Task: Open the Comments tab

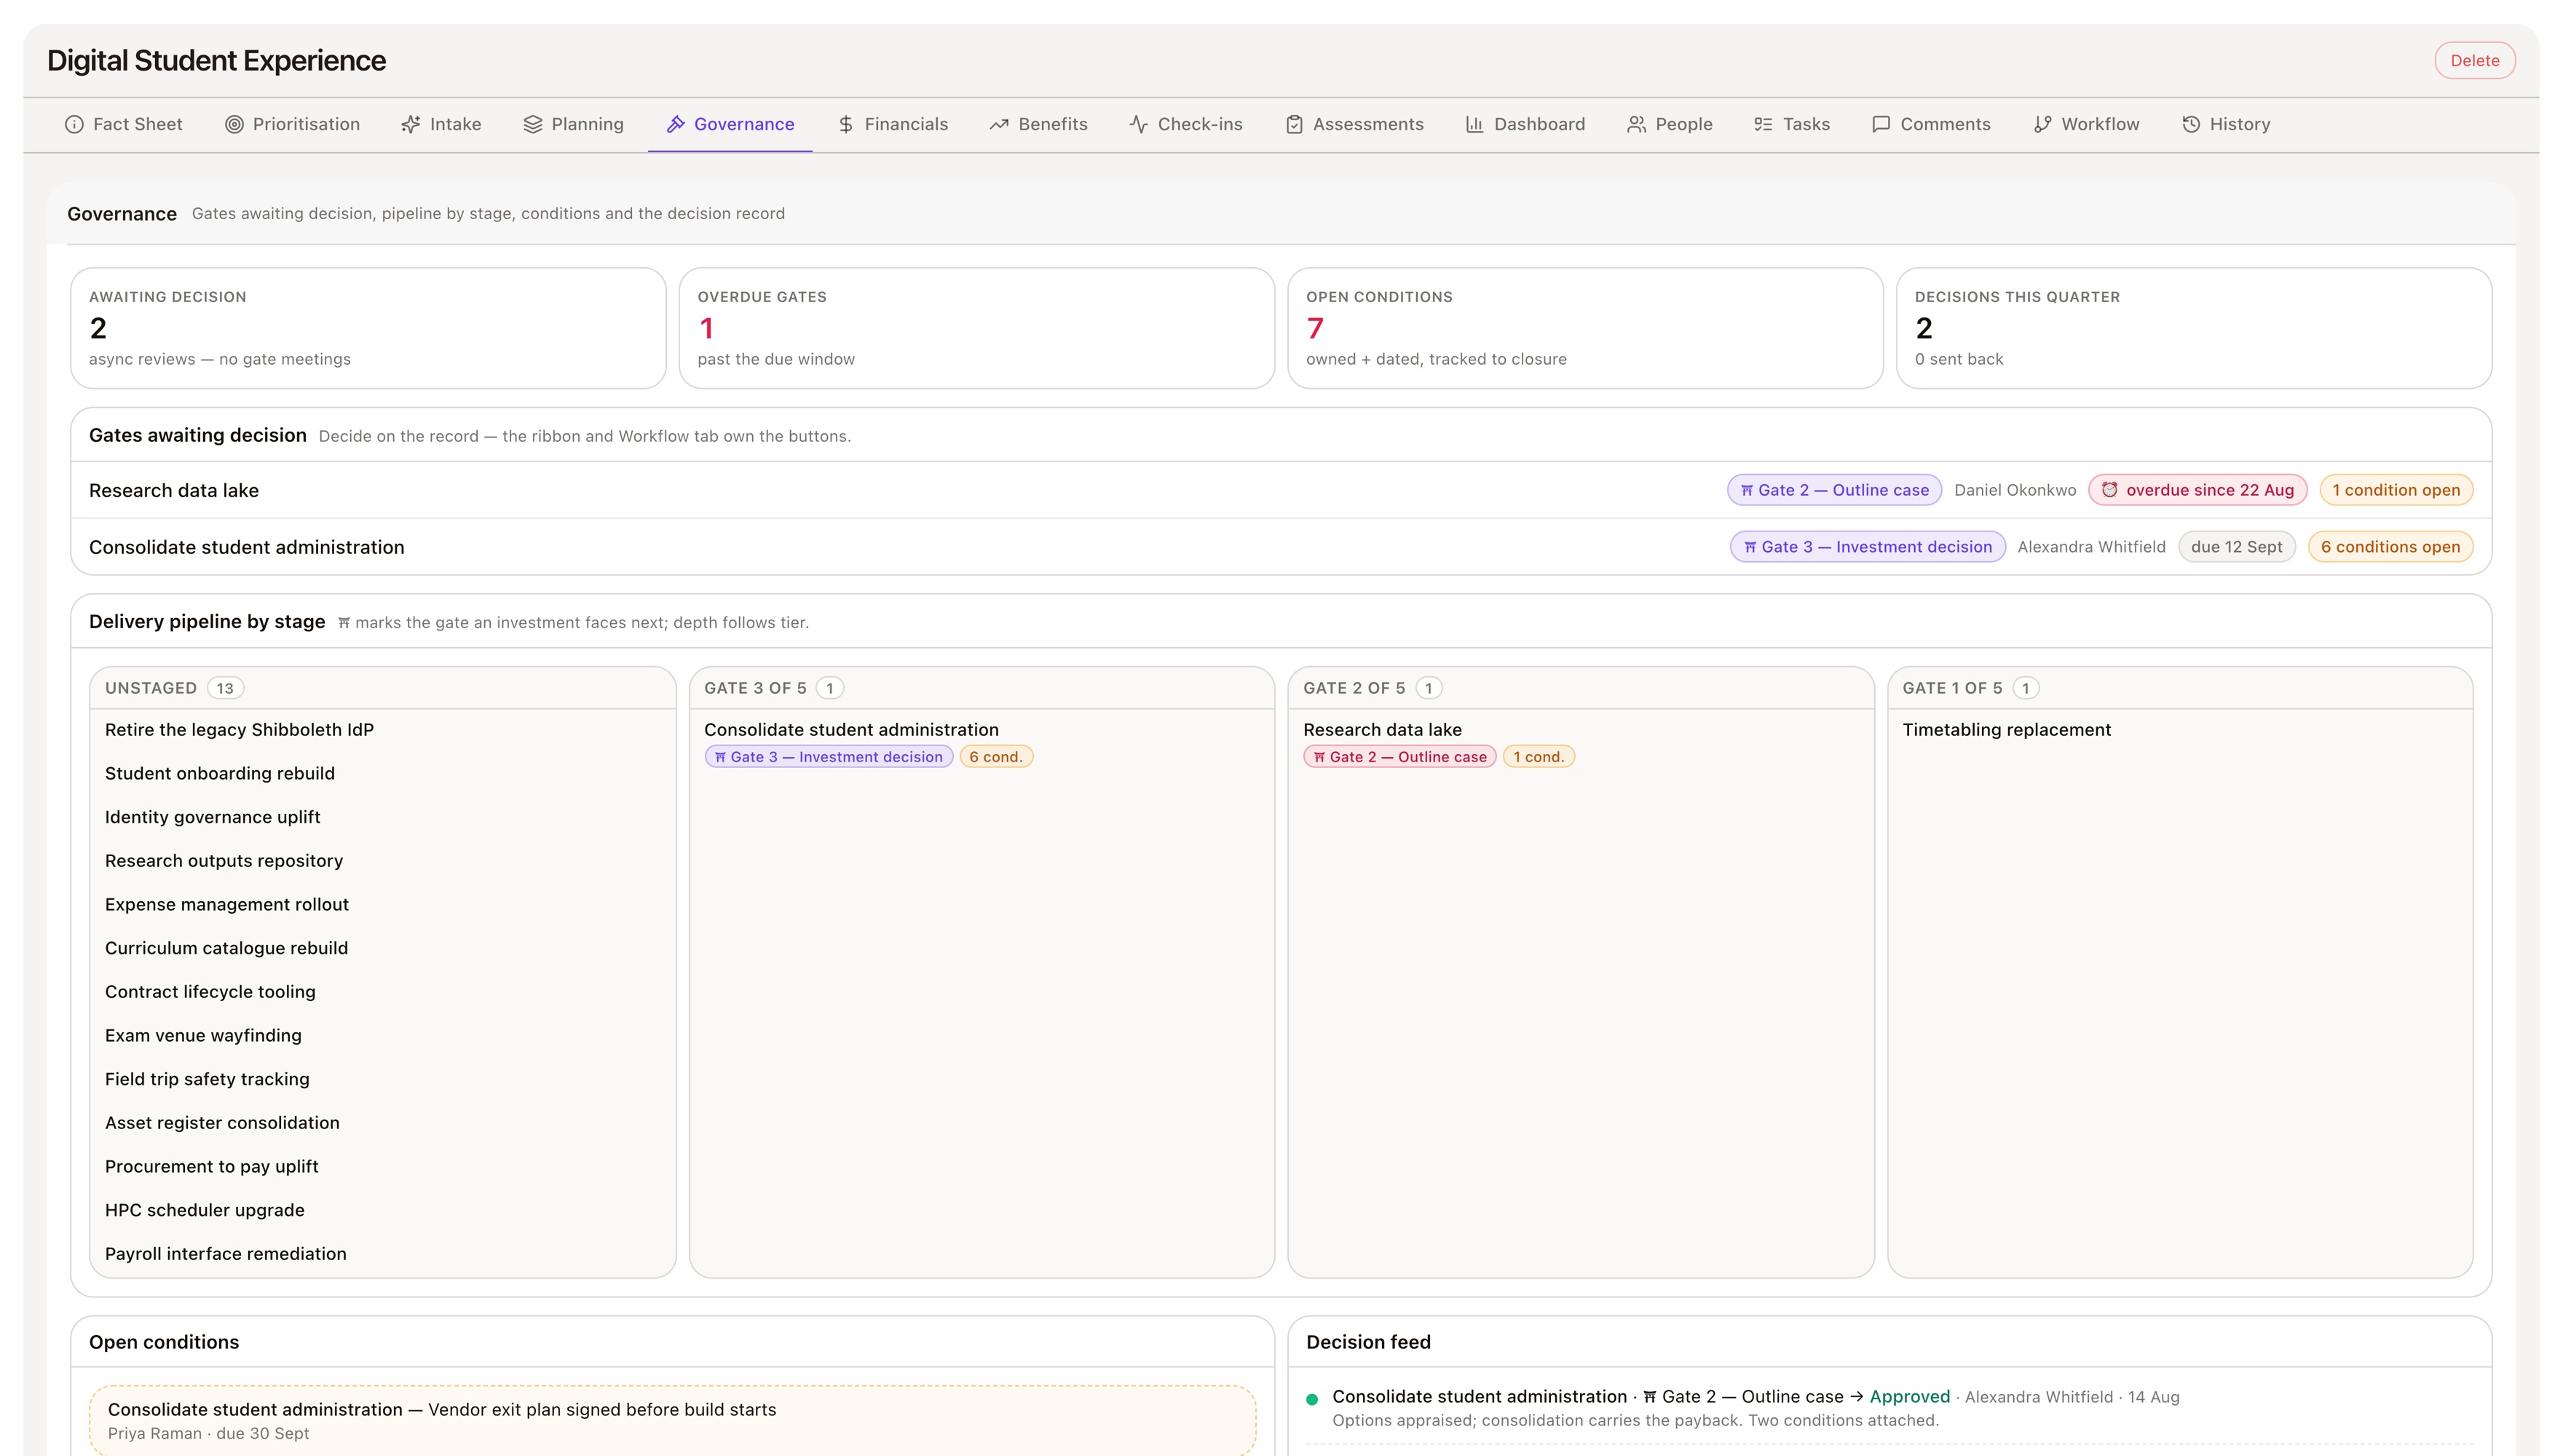Action: (x=1932, y=124)
